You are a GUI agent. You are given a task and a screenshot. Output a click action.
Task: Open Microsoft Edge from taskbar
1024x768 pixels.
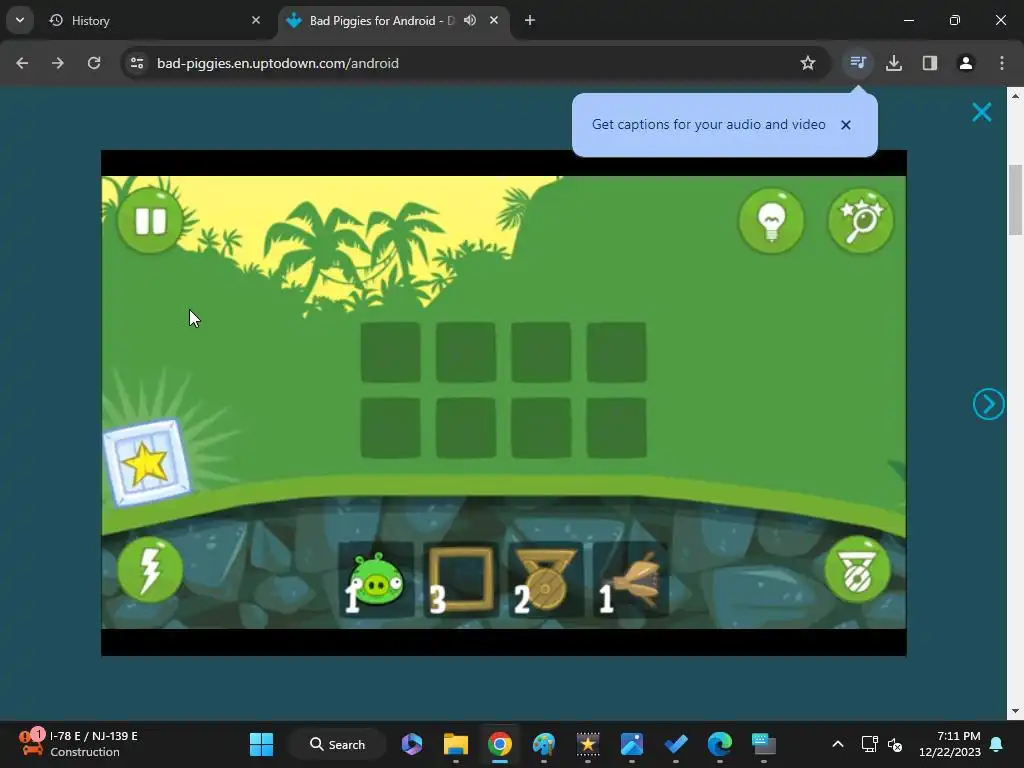[720, 744]
